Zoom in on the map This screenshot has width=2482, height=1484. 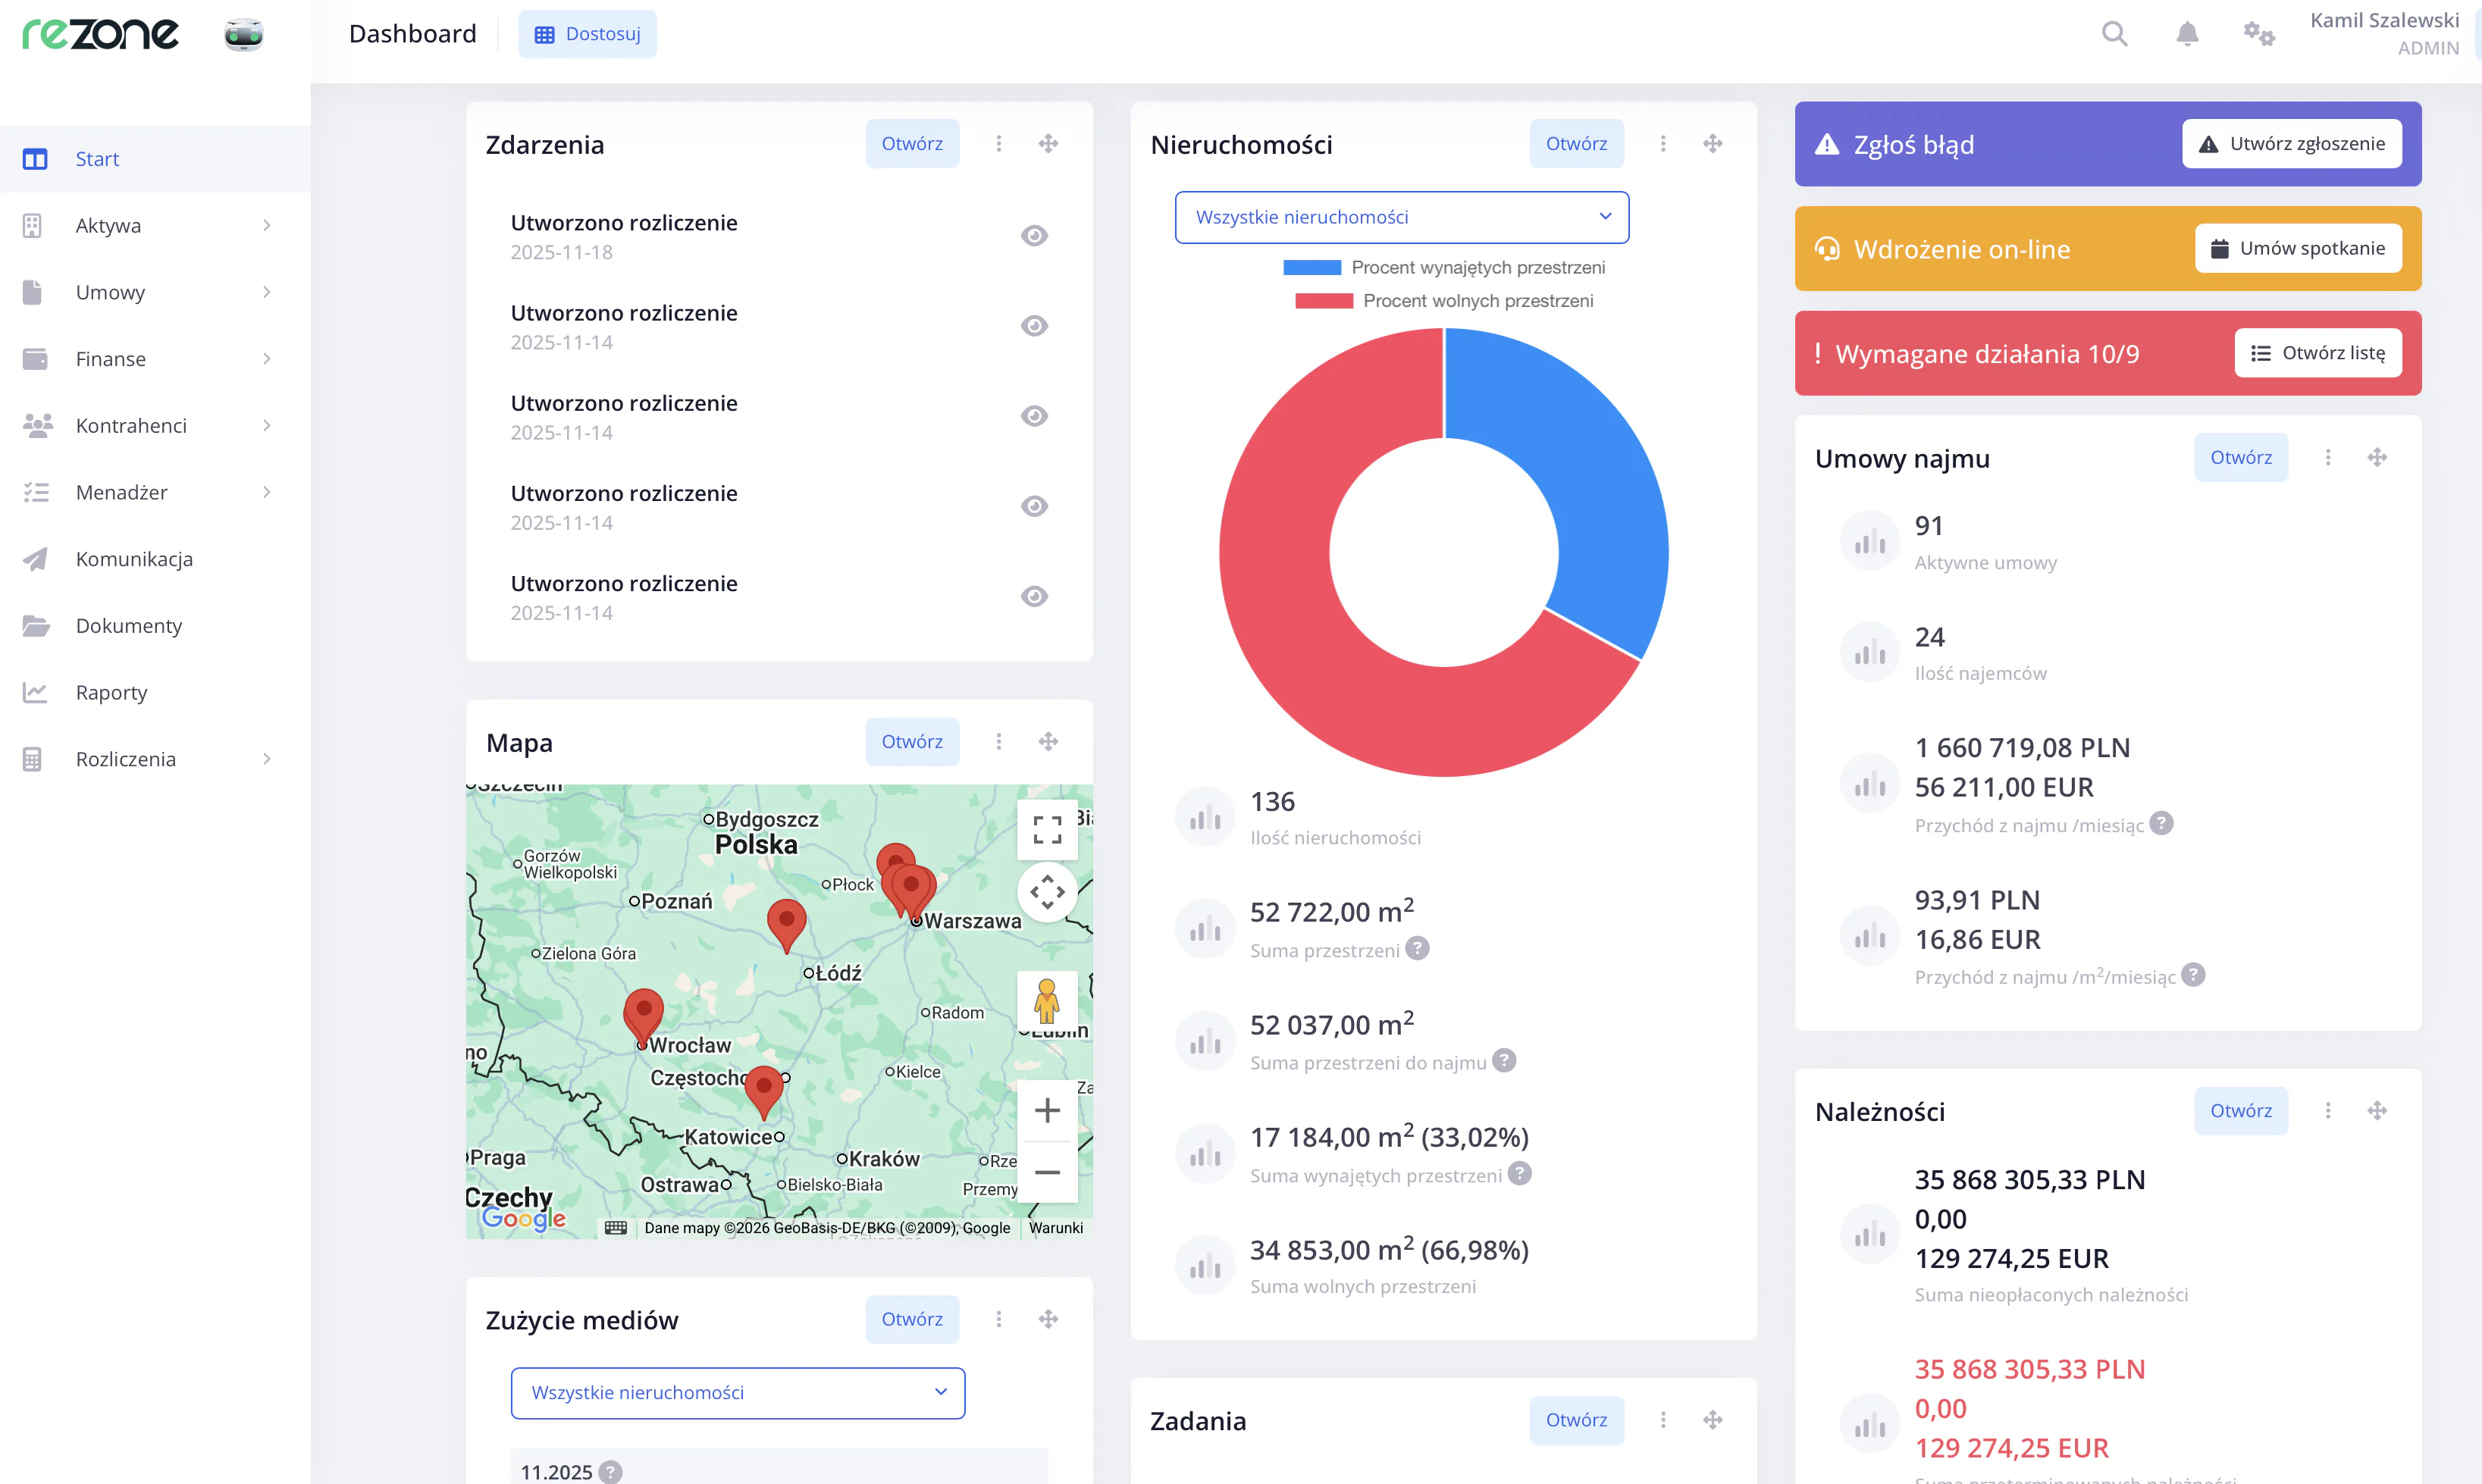coord(1047,1110)
